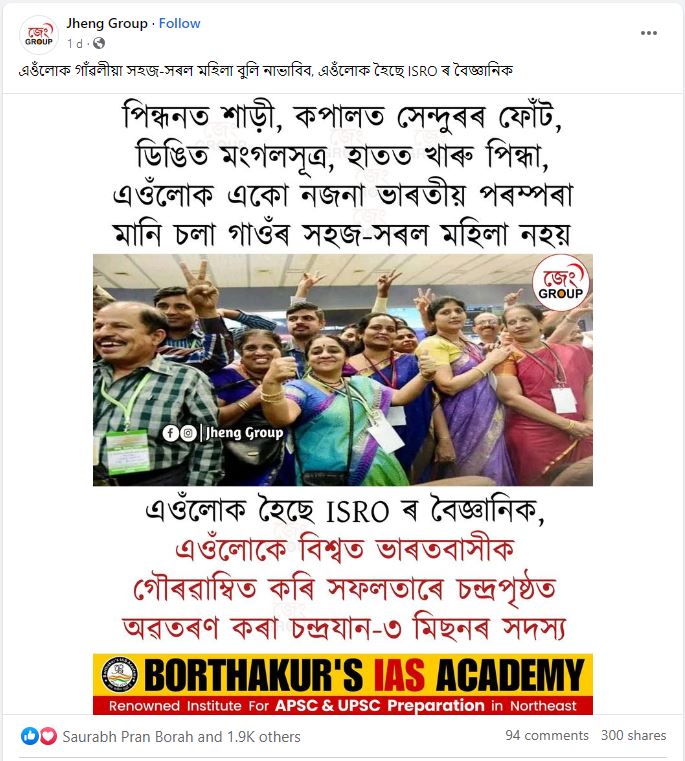Screen dimensions: 685x761
Task: Open the Jheng Group profile picture
Action: click(38, 35)
